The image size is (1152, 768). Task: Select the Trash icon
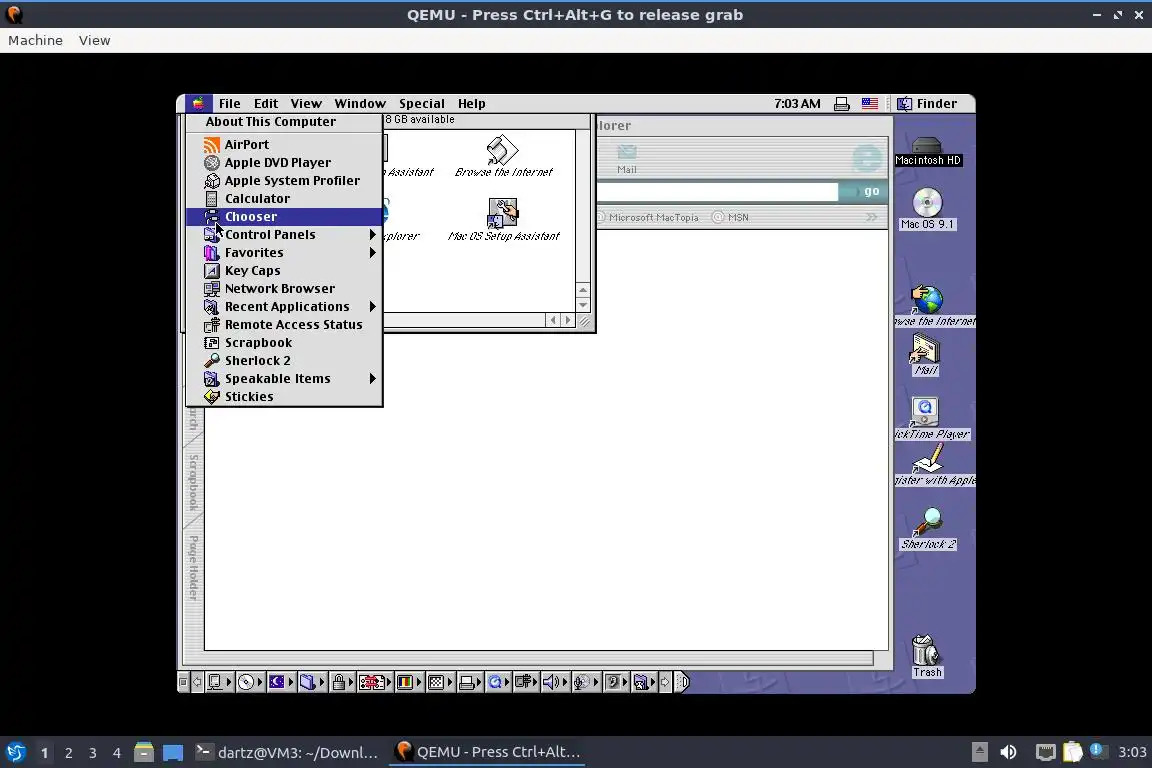926,656
